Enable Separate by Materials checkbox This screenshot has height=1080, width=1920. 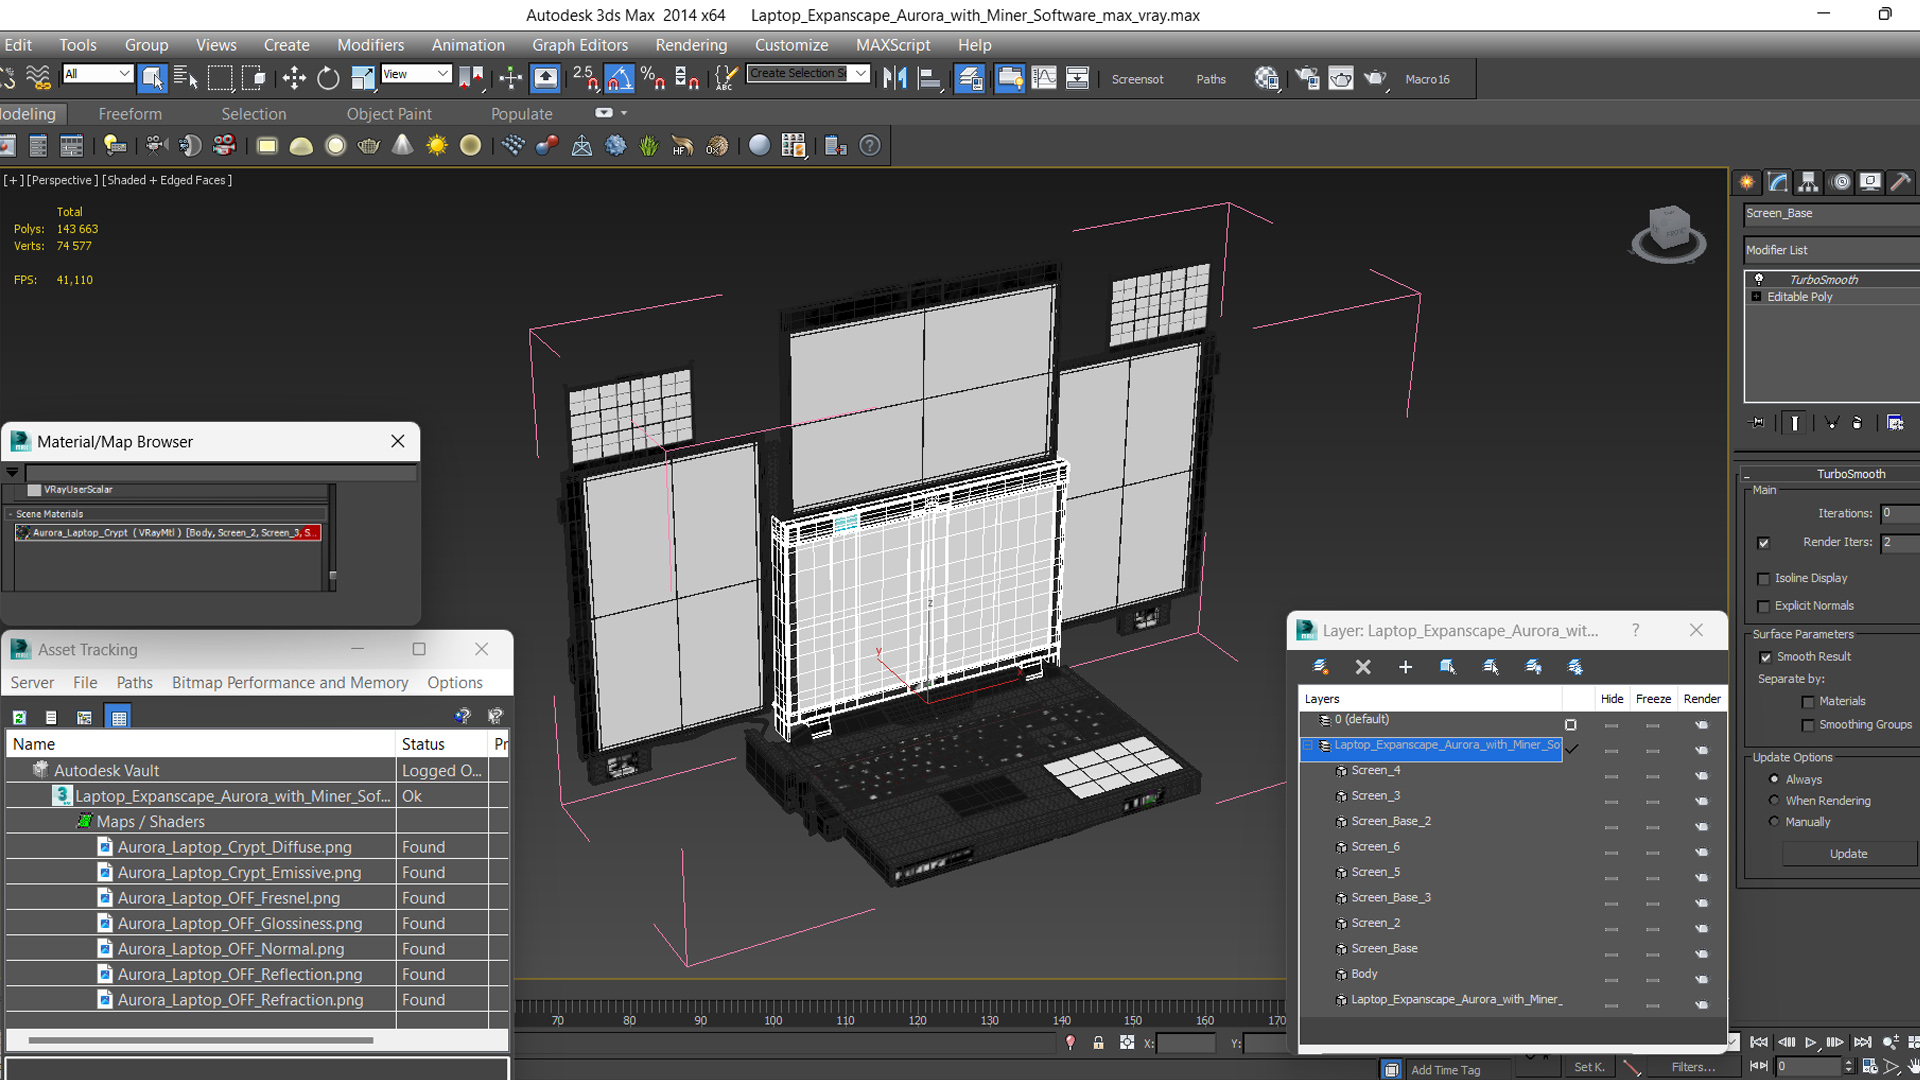[x=1807, y=702]
